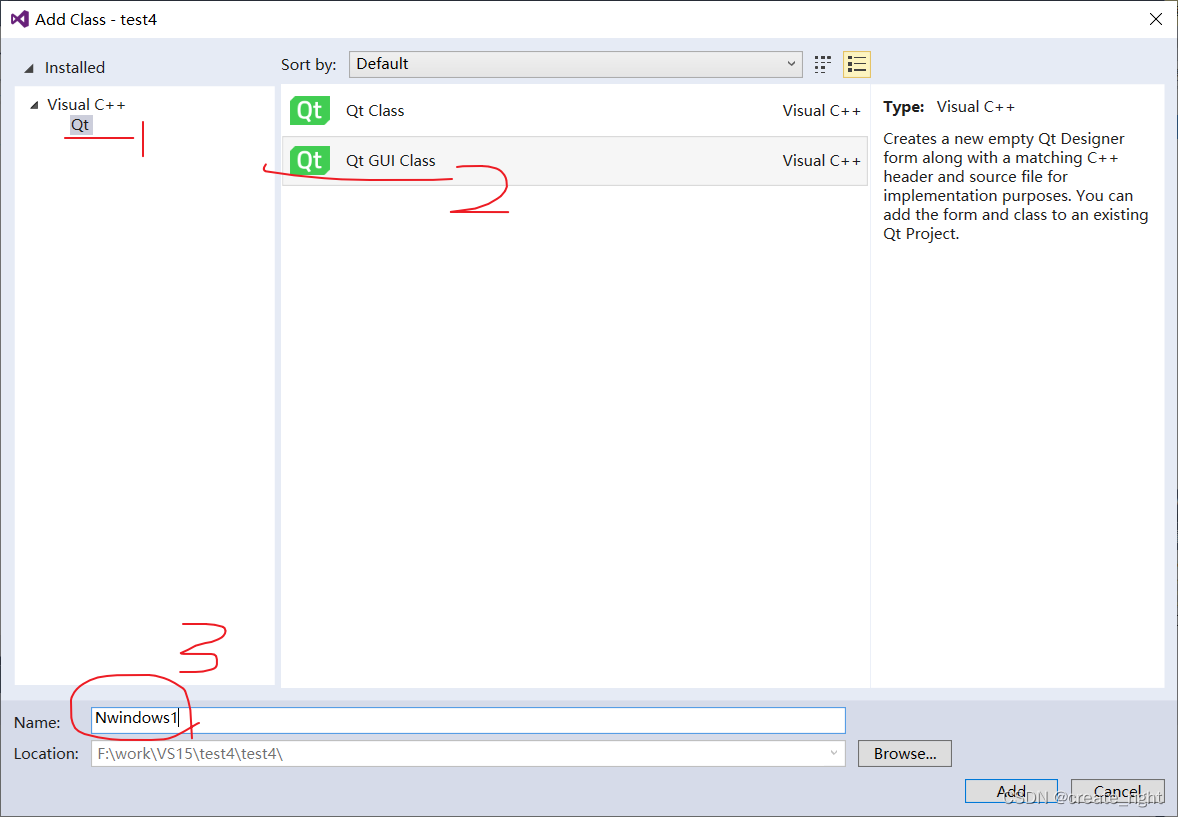The width and height of the screenshot is (1178, 817).
Task: Select Visual C++ in the tree
Action: click(x=86, y=104)
